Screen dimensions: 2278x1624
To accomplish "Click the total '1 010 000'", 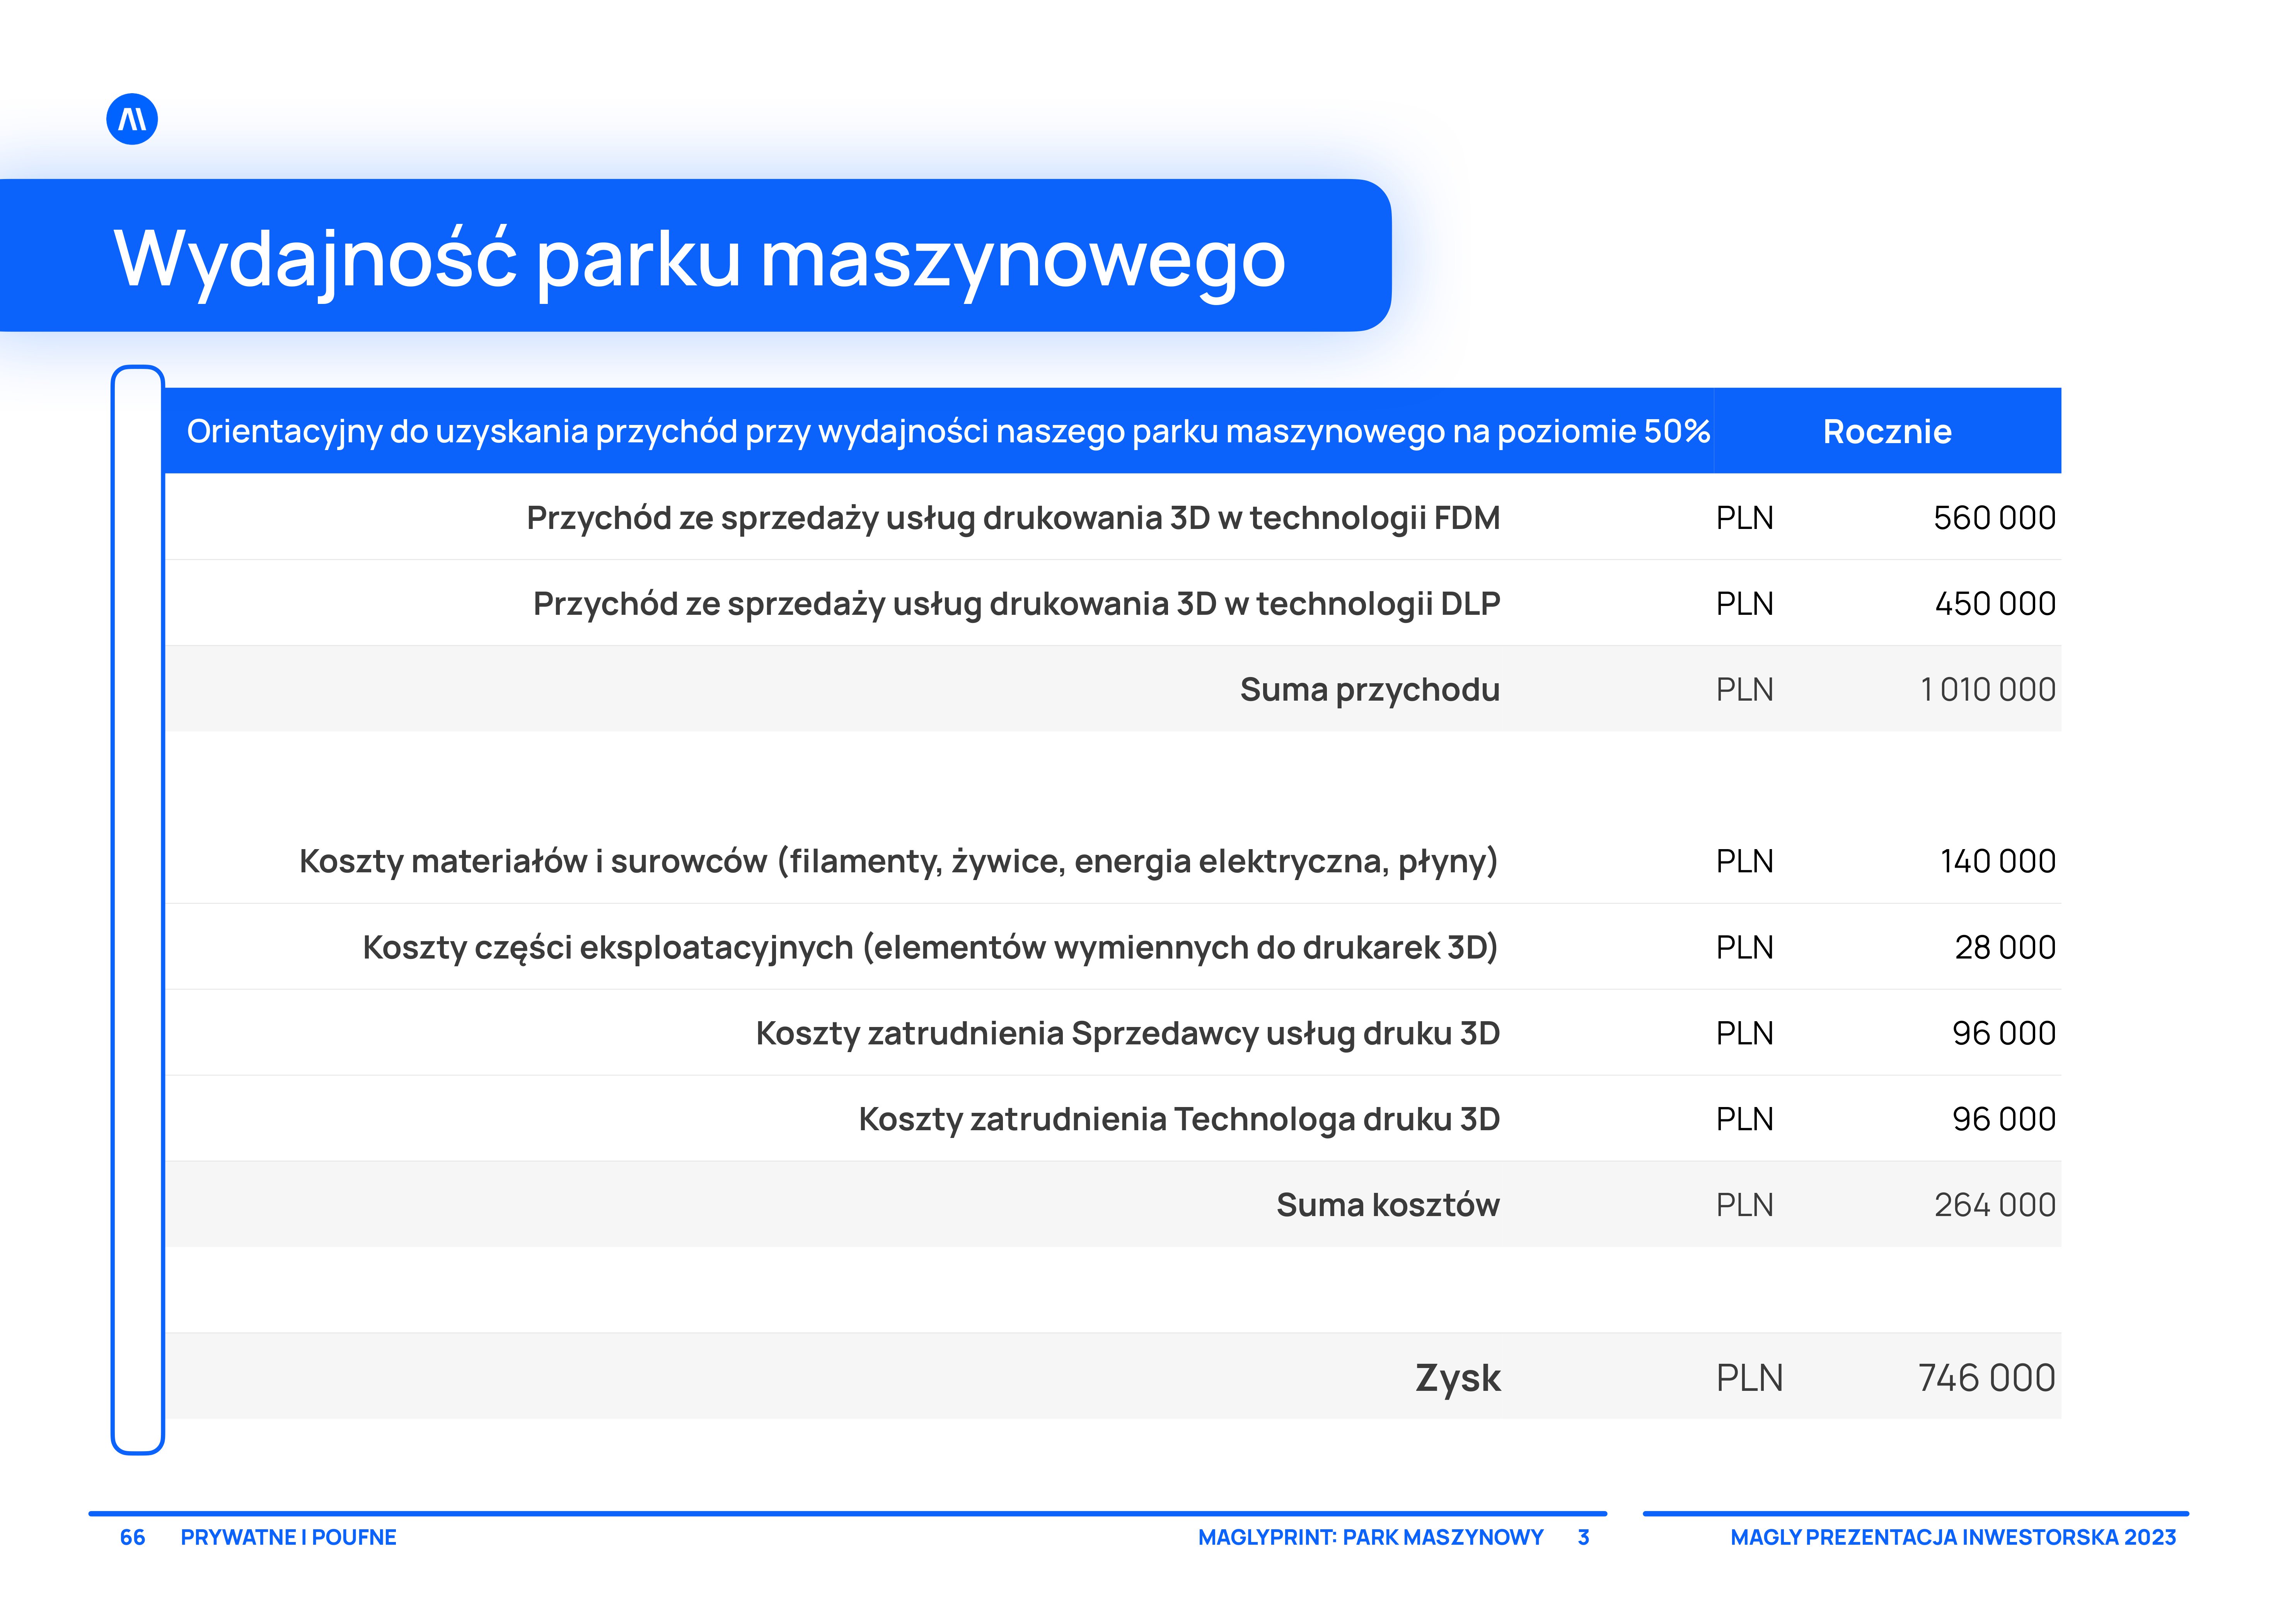I will (1988, 690).
